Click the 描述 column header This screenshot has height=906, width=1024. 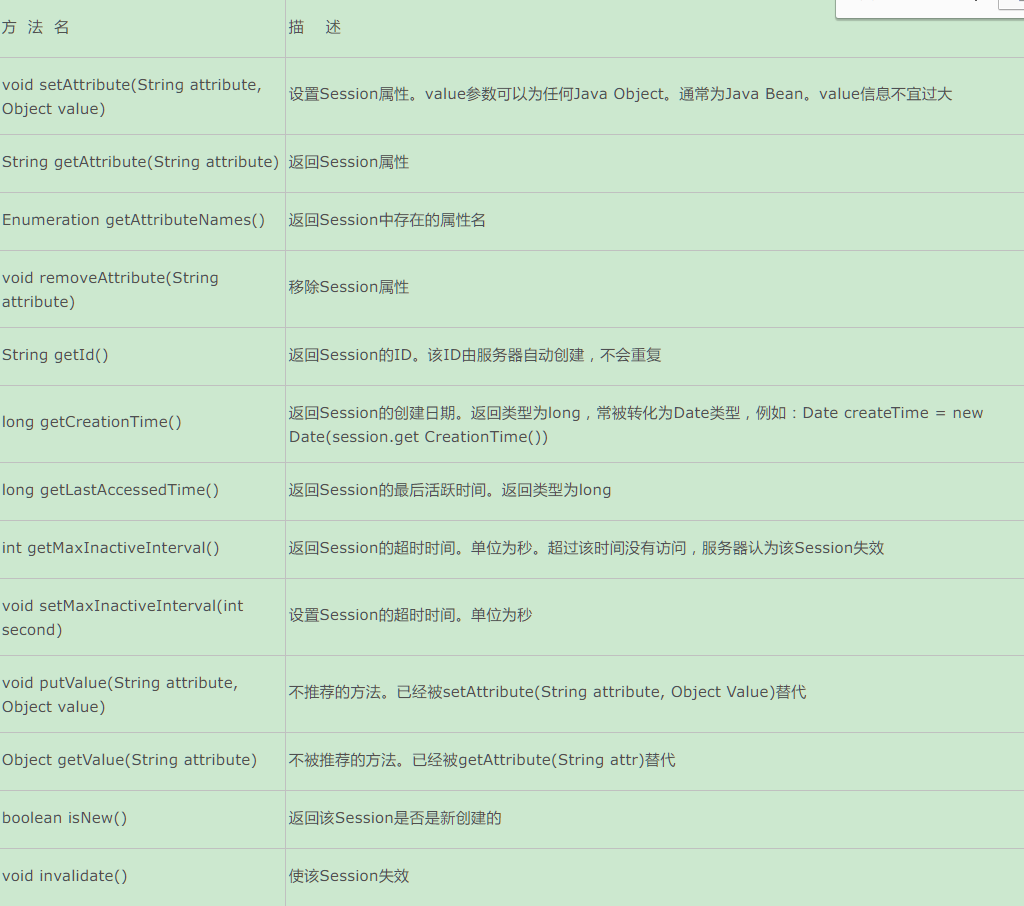tap(315, 27)
